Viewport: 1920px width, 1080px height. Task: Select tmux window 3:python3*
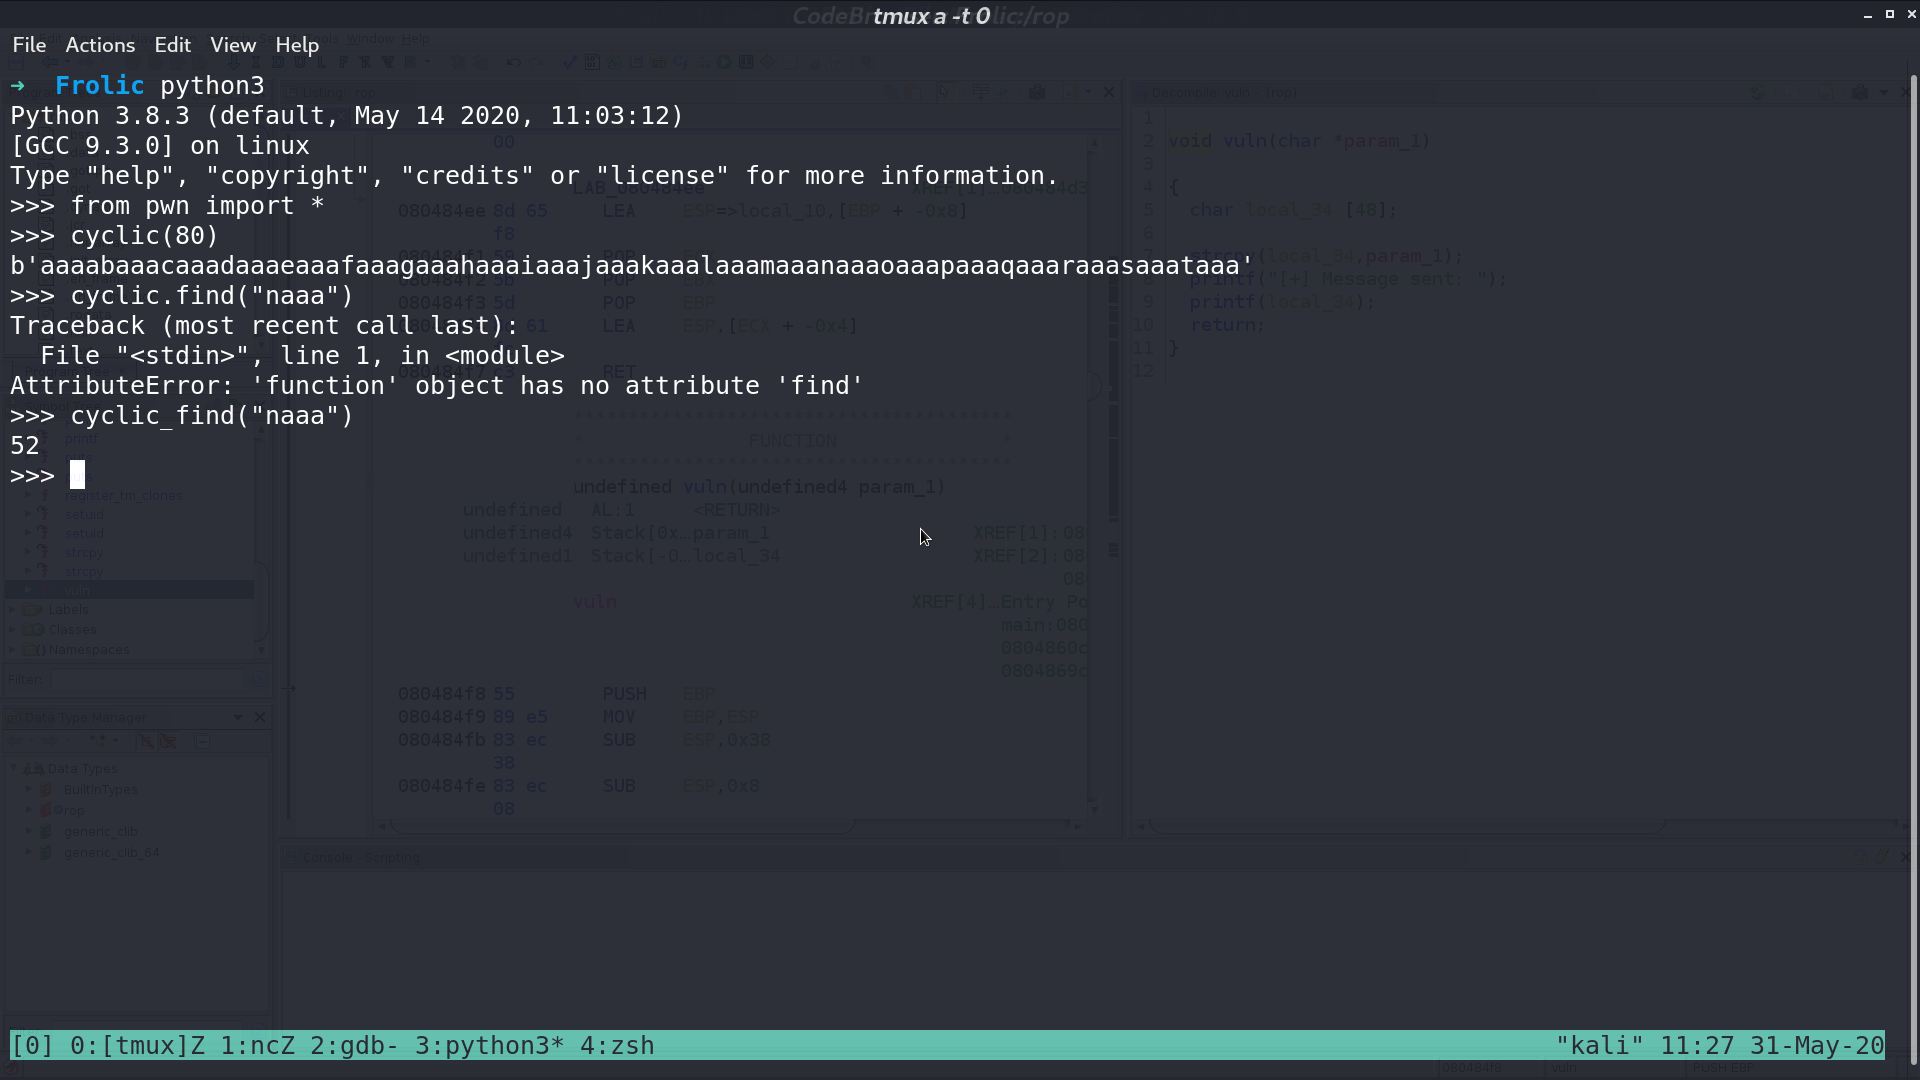490,1046
